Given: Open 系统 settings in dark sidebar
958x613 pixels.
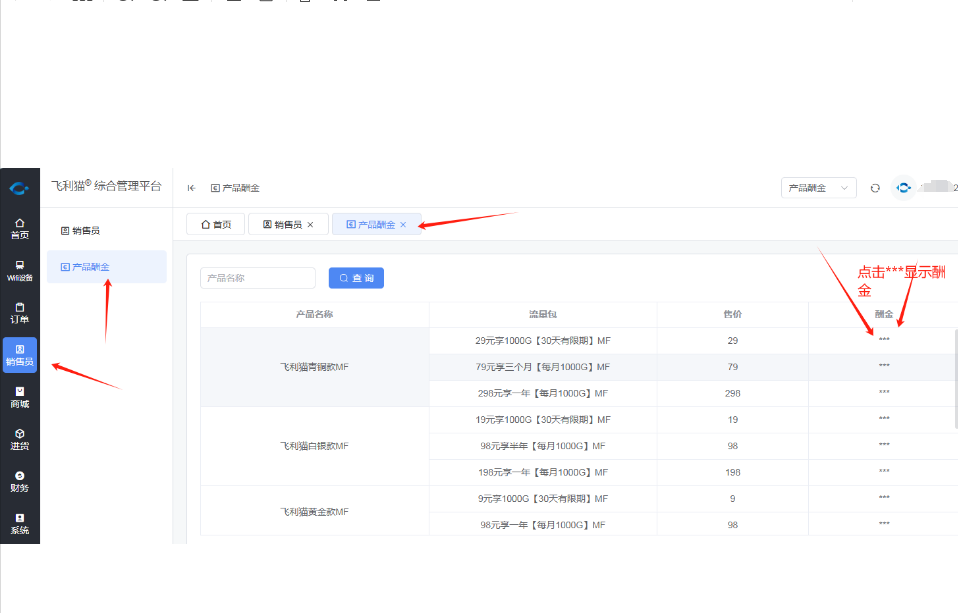Looking at the screenshot, I should tap(20, 523).
